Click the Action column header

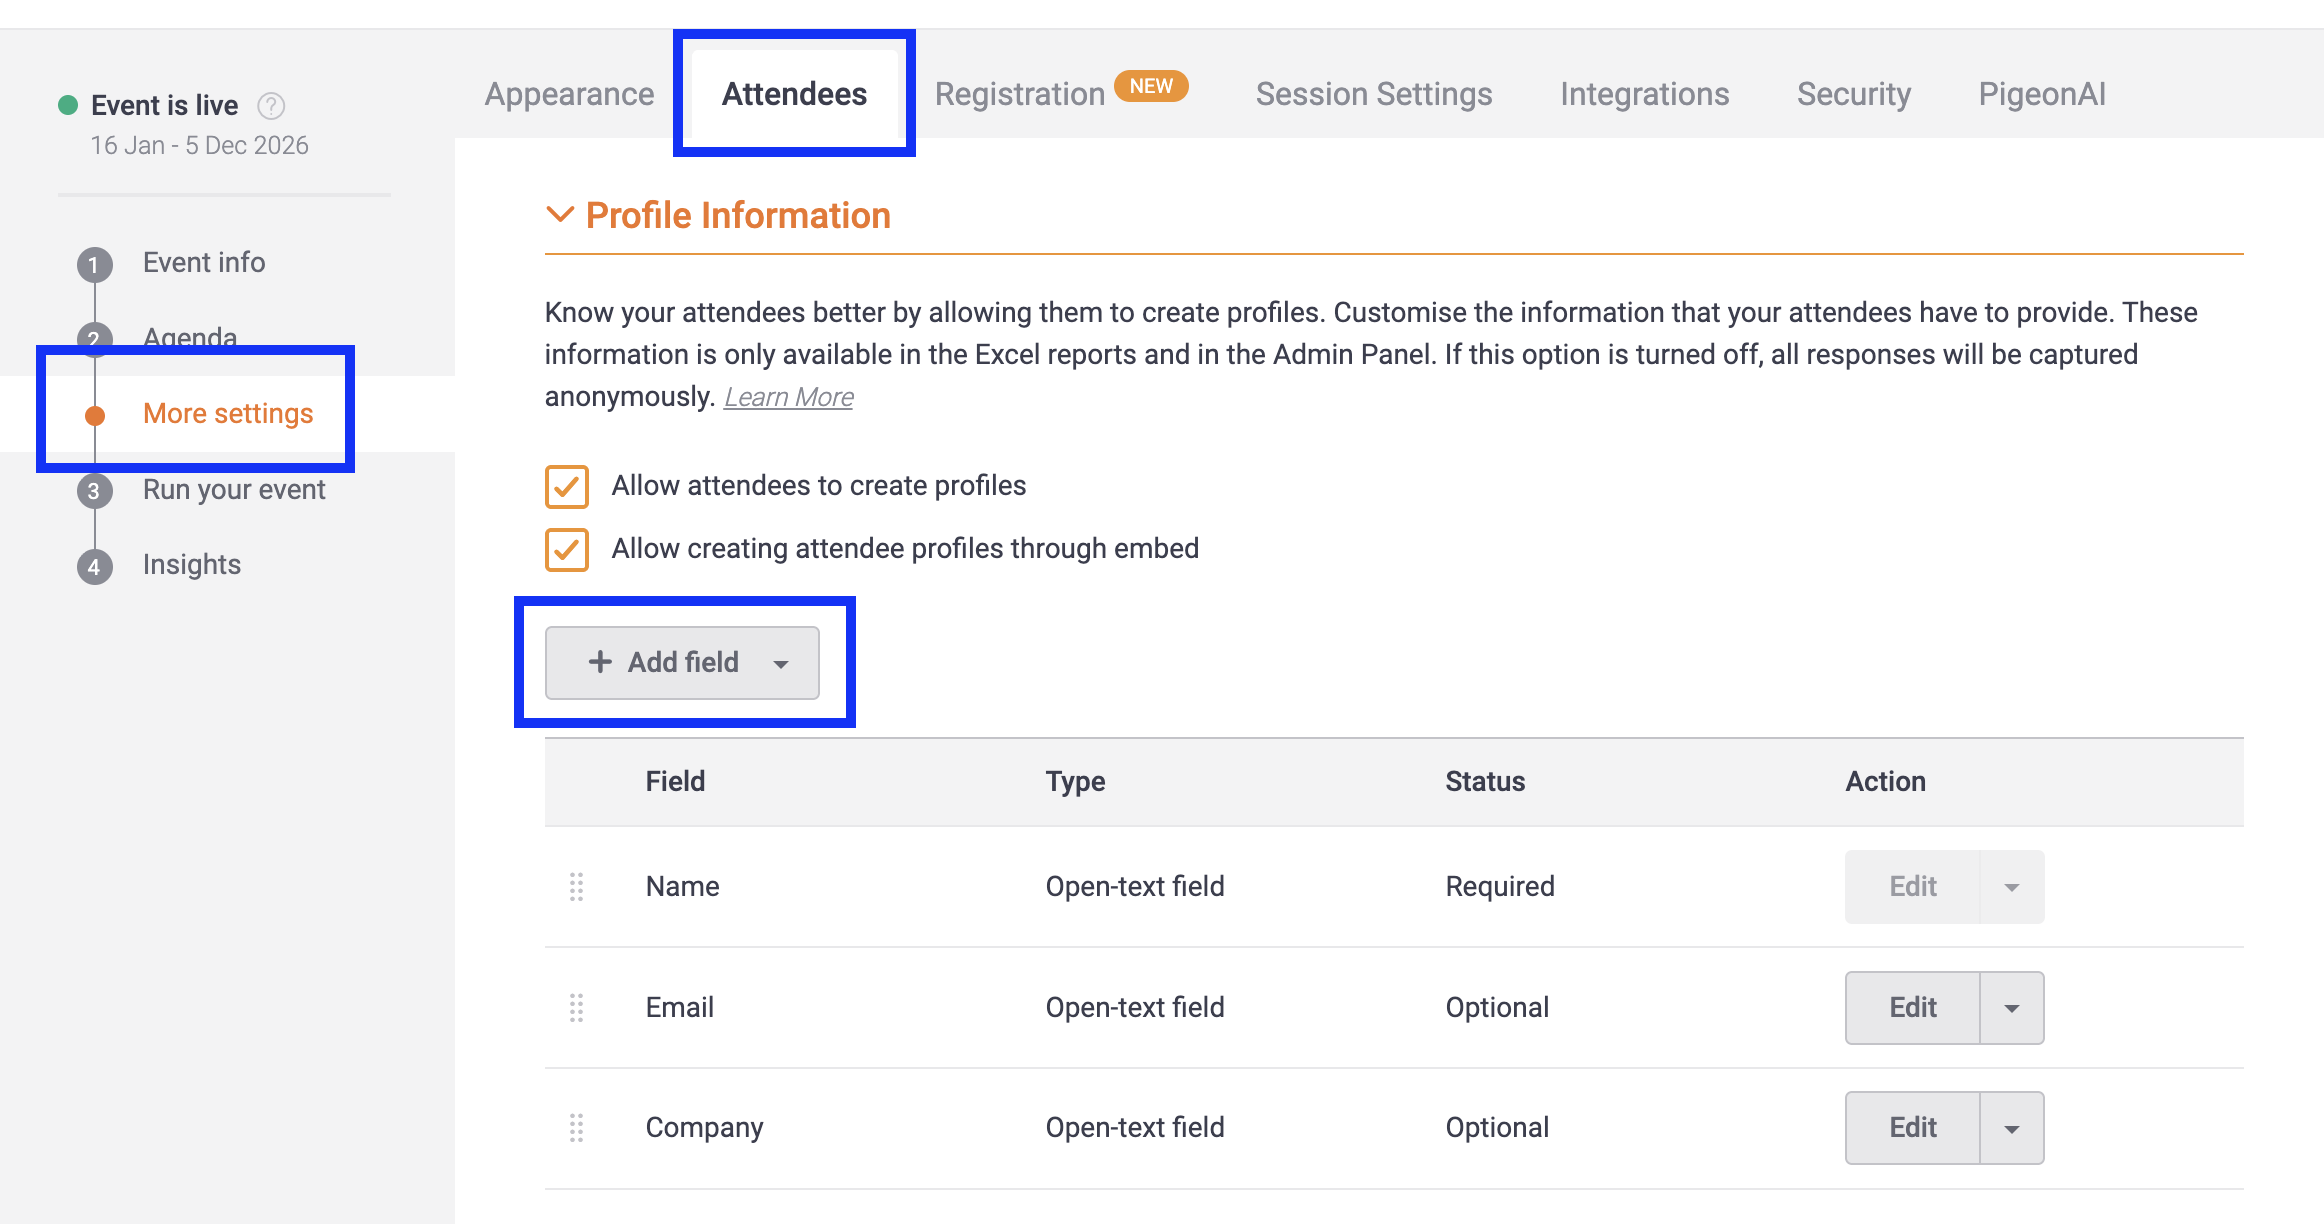[x=1885, y=782]
